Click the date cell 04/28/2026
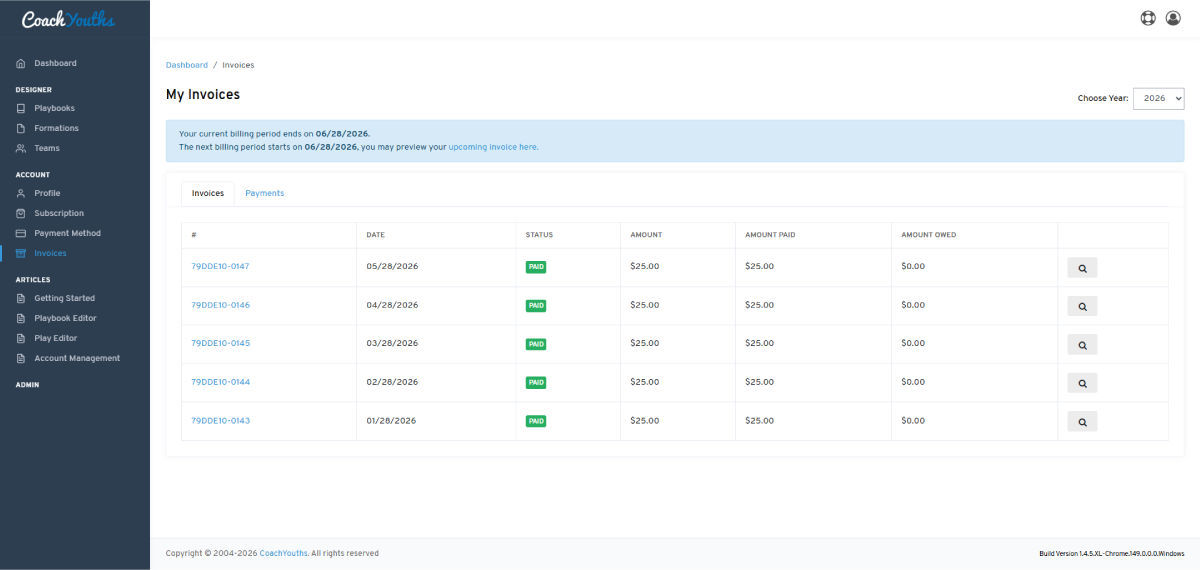1200x570 pixels. coord(392,305)
